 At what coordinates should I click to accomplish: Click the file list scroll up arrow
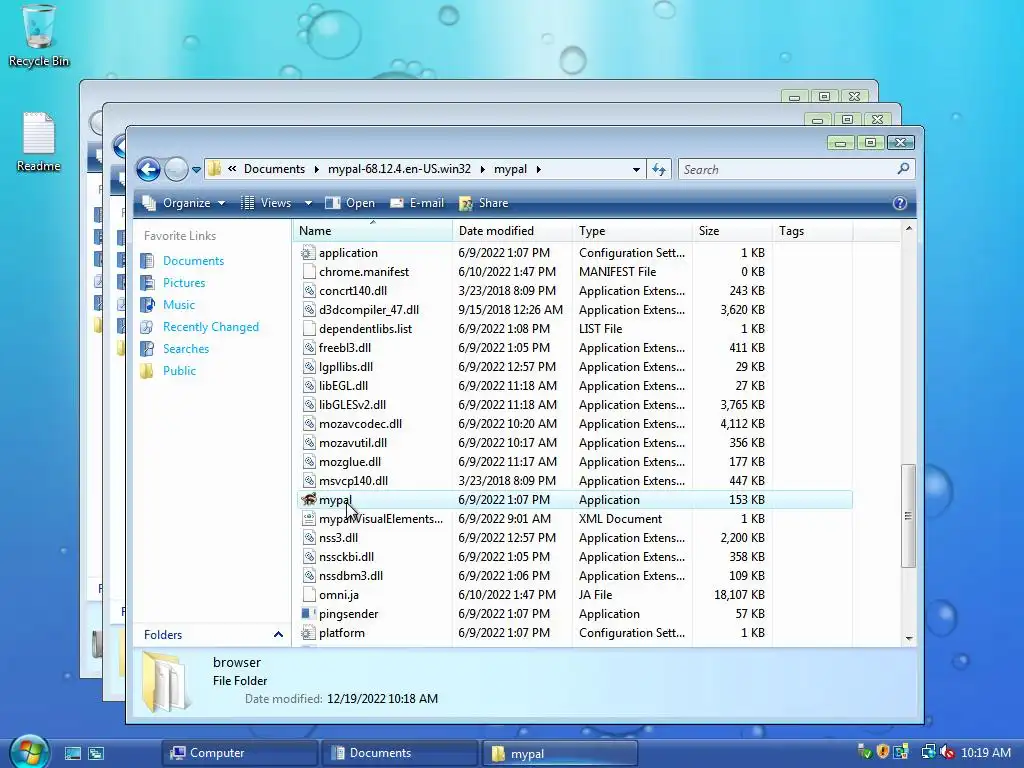[908, 229]
